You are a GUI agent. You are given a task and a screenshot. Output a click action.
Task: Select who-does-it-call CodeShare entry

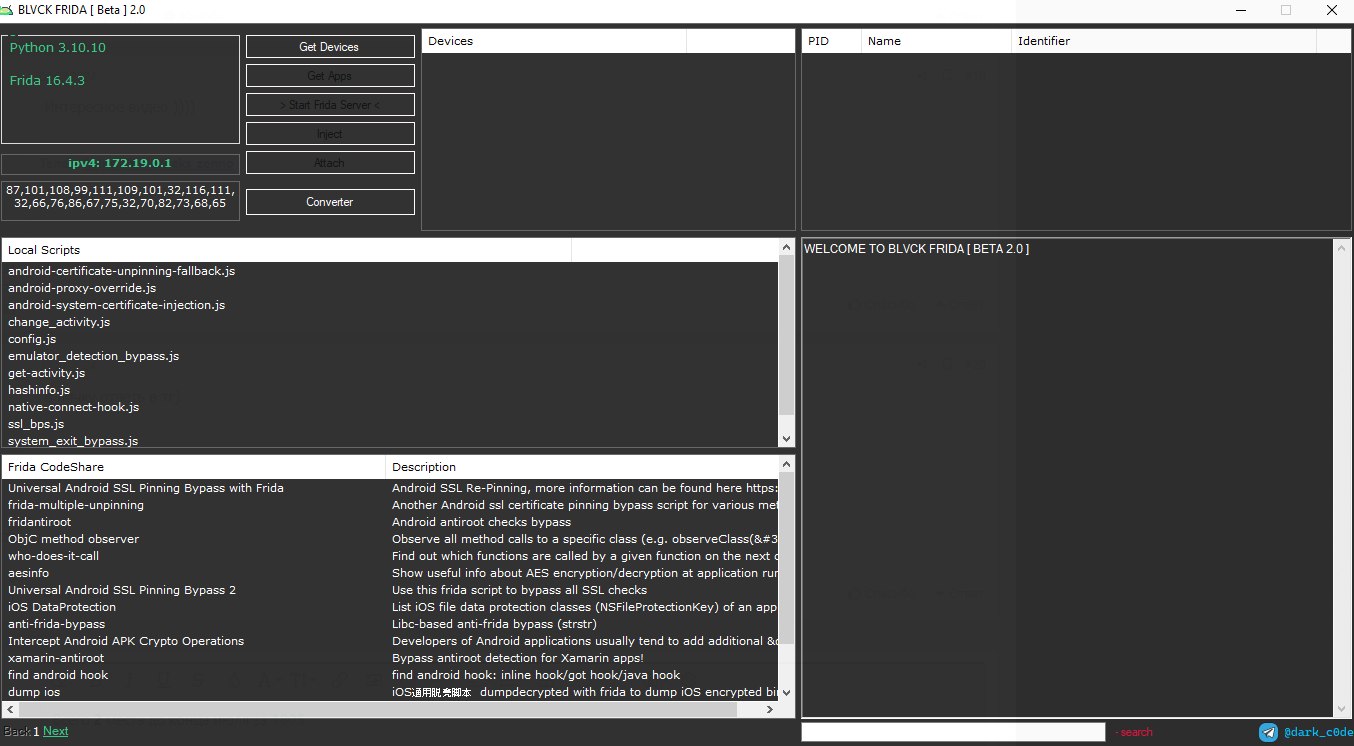(54, 556)
